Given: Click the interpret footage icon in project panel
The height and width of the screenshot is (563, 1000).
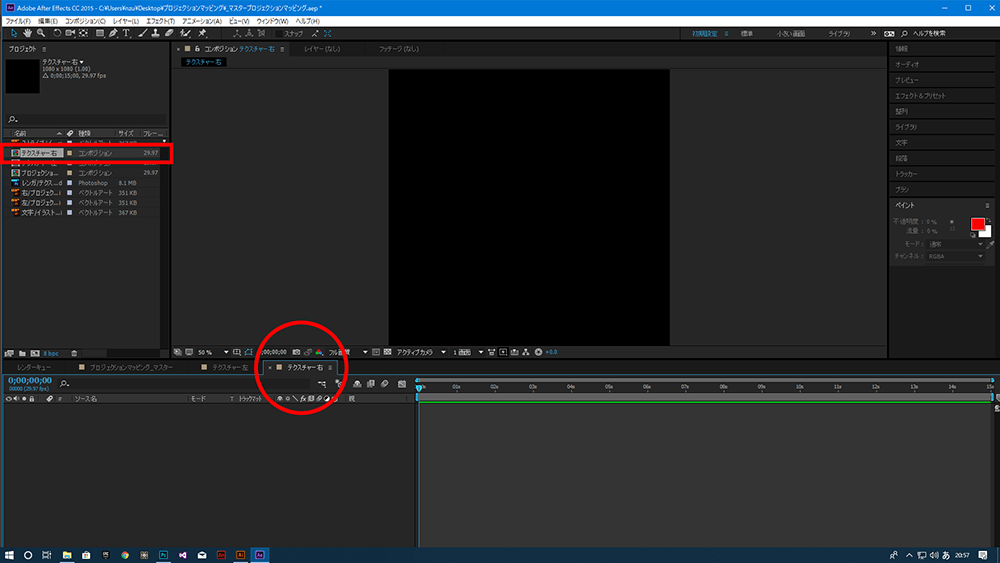Looking at the screenshot, I should [x=9, y=353].
